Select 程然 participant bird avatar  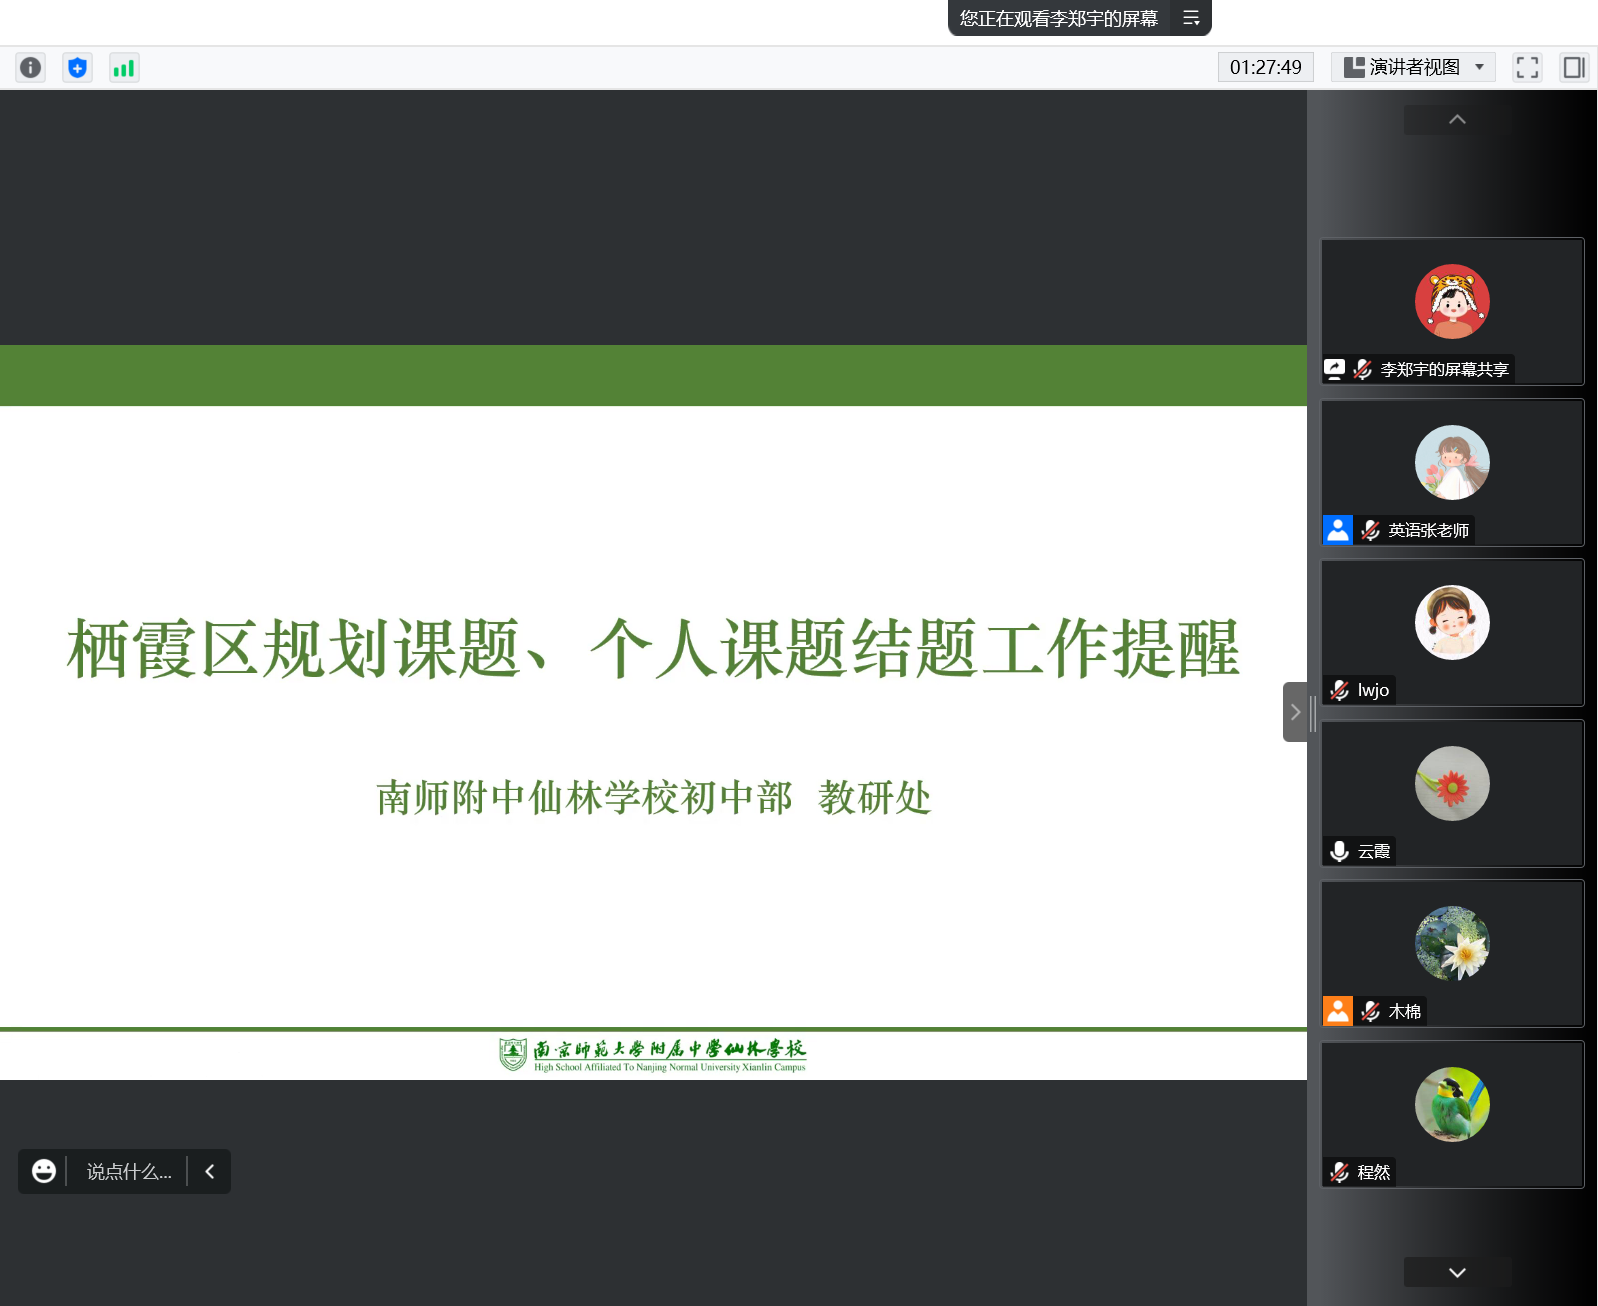tap(1452, 1104)
